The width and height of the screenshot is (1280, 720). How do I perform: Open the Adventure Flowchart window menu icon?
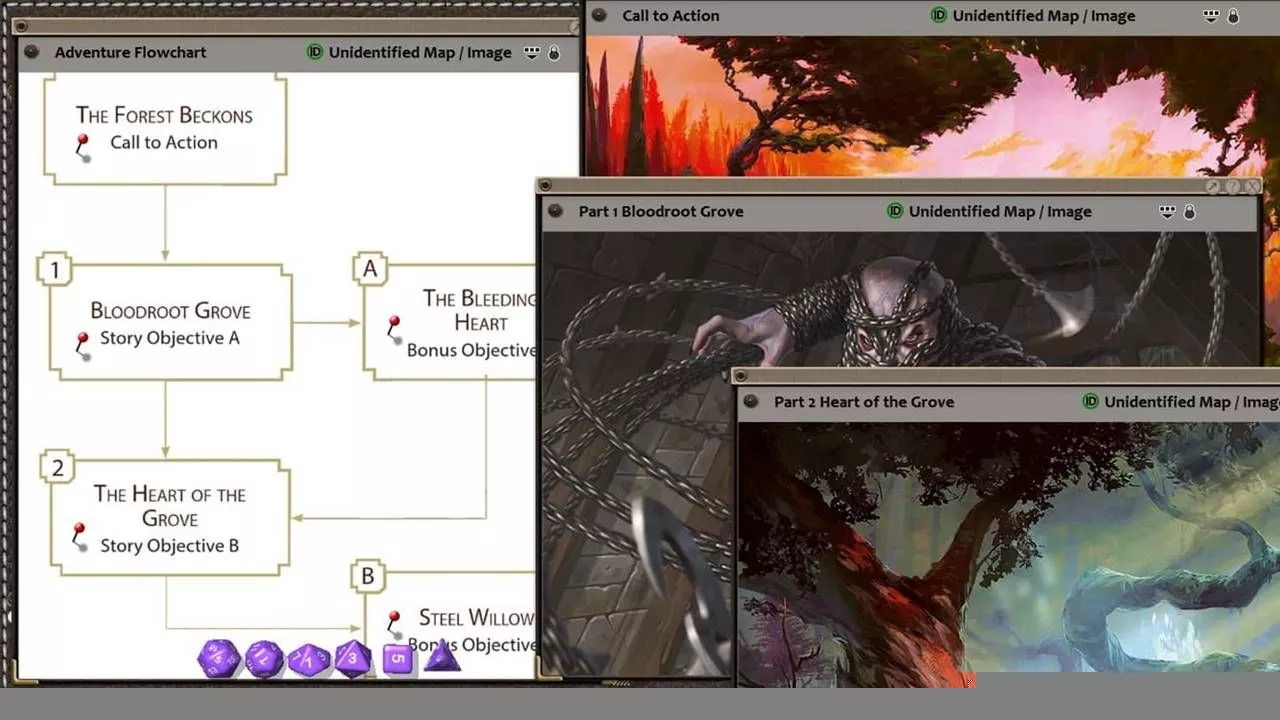point(31,52)
